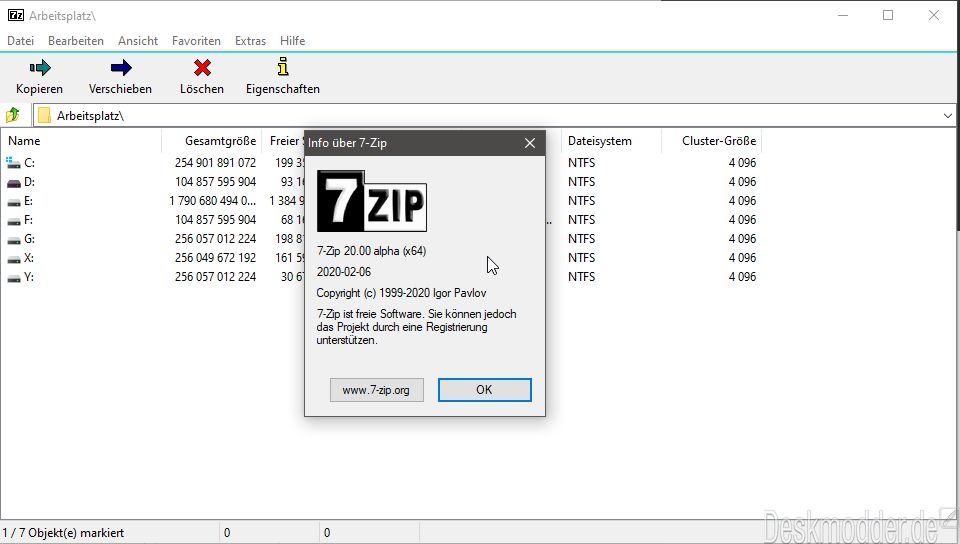Click the Arbeitsplatz\ address field
The image size is (960, 544).
tap(495, 115)
